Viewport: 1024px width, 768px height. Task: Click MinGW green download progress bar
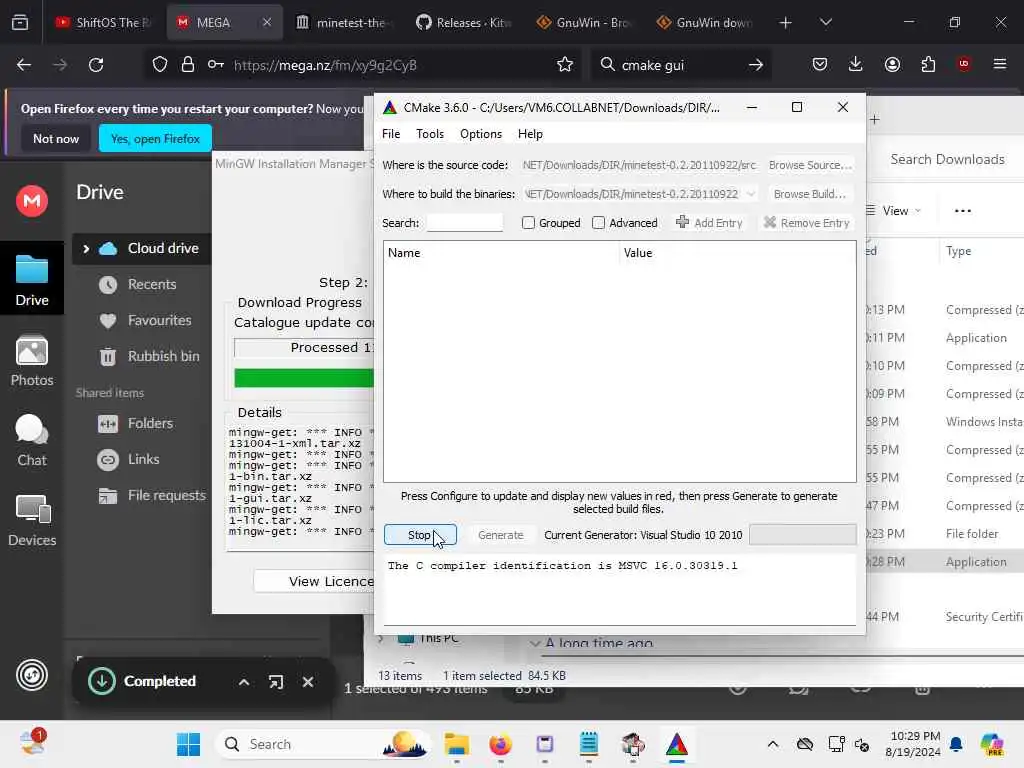pyautogui.click(x=304, y=377)
